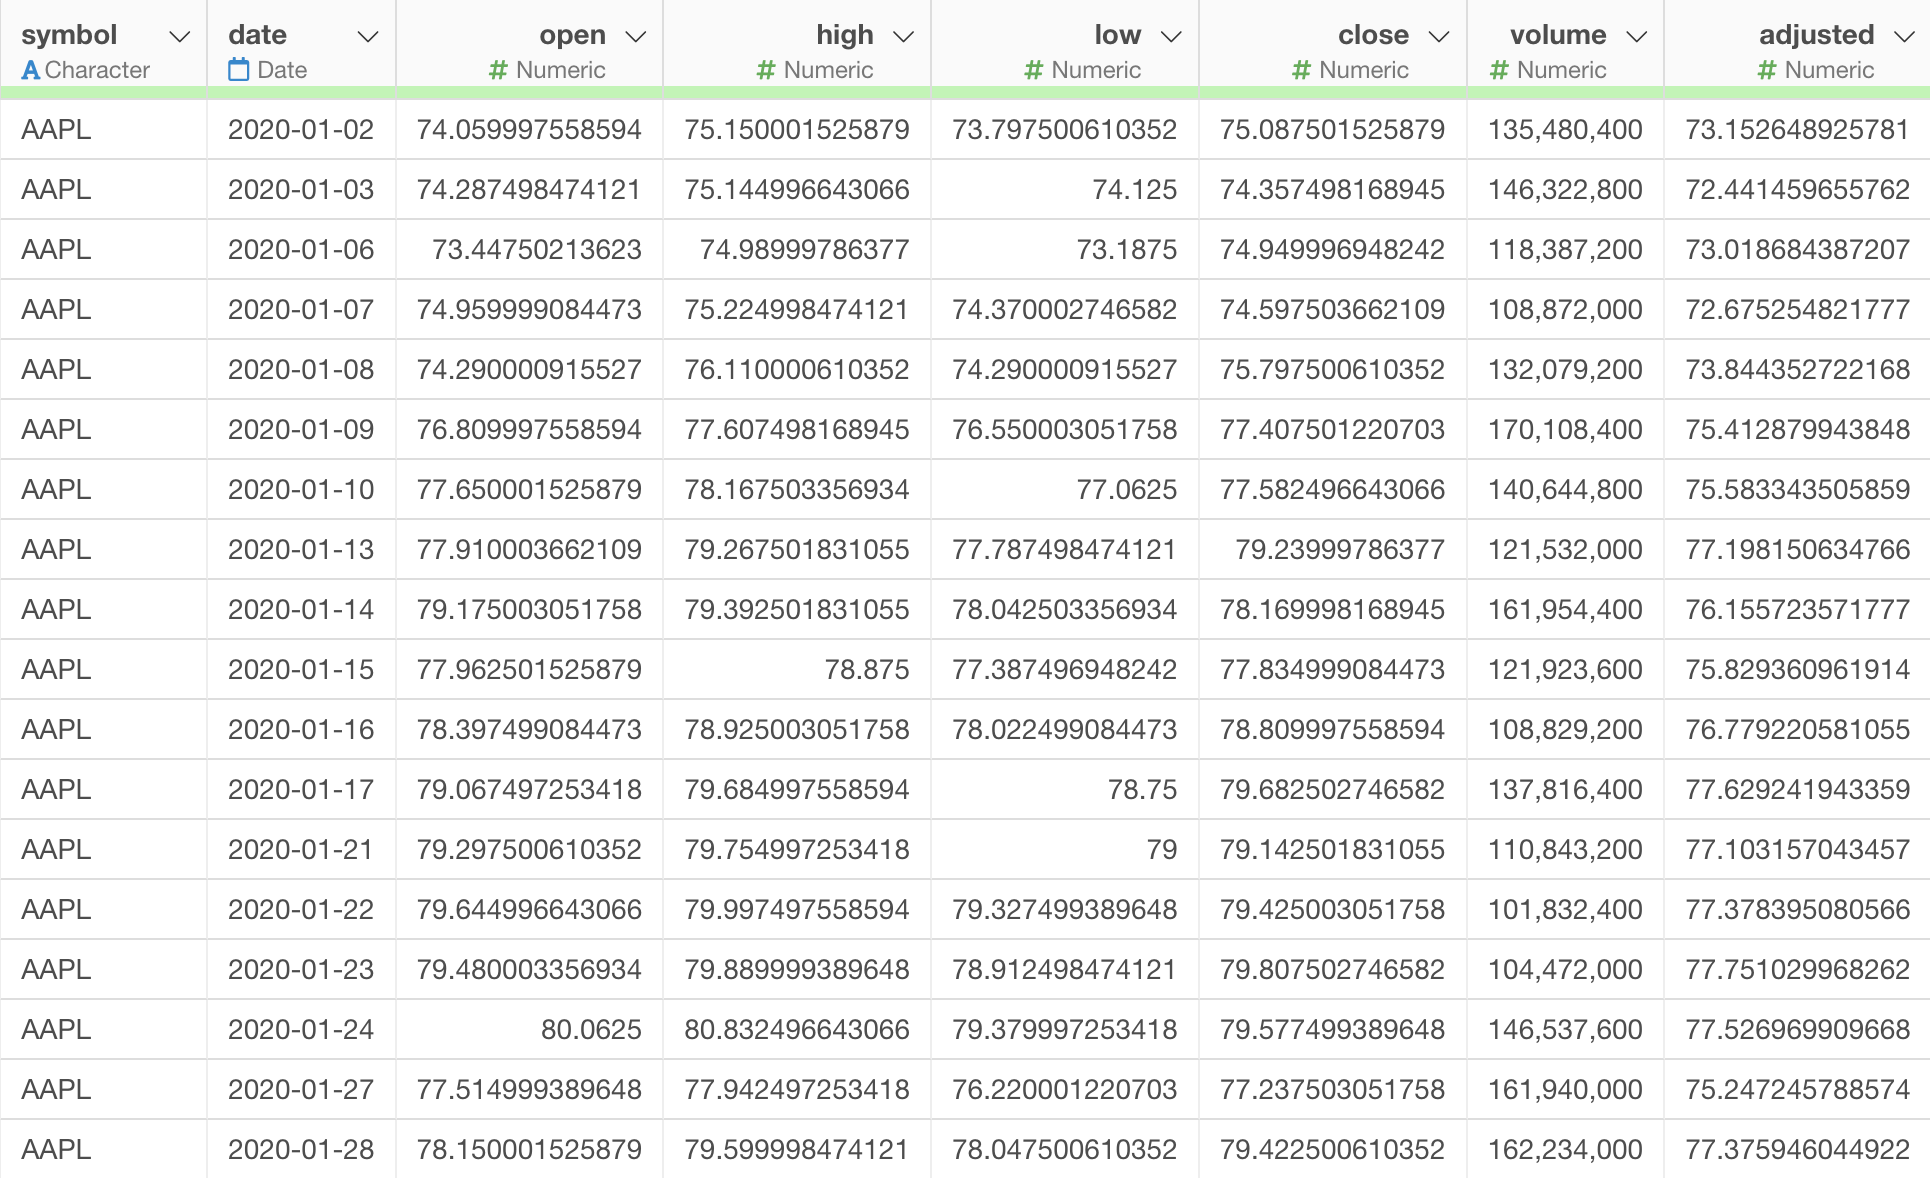The height and width of the screenshot is (1178, 1930).
Task: Open the open column dropdown chevron
Action: click(636, 37)
